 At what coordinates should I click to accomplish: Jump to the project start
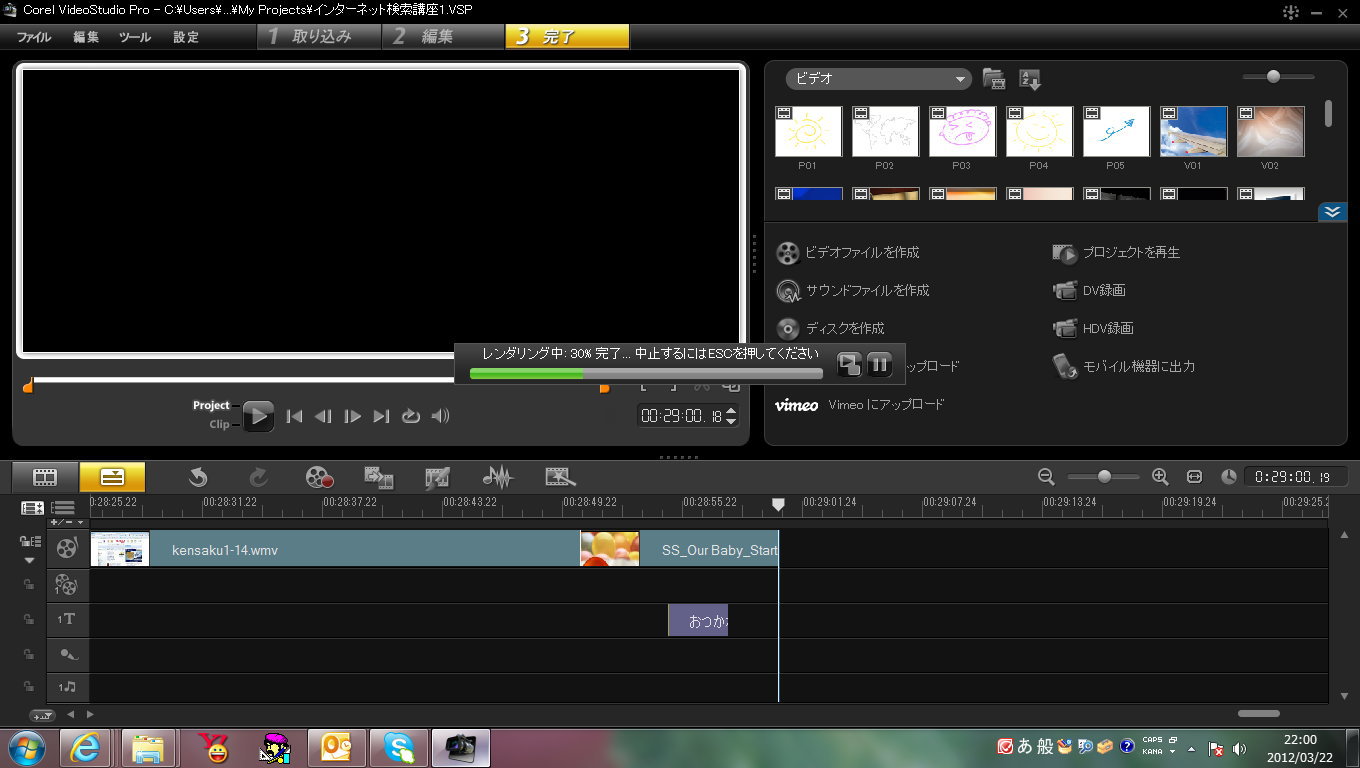pyautogui.click(x=294, y=416)
